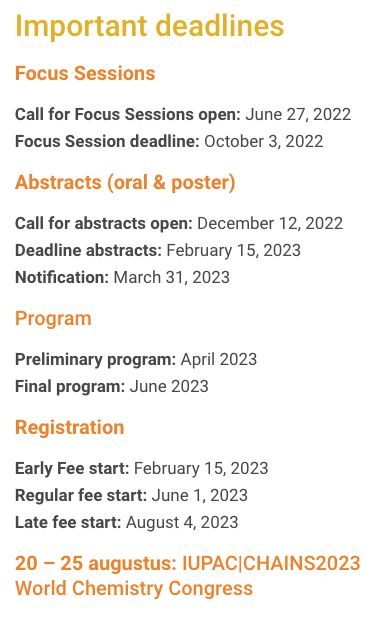Click Abstracts (oral & poster) heading
This screenshot has width=378, height=624.
coord(125,182)
